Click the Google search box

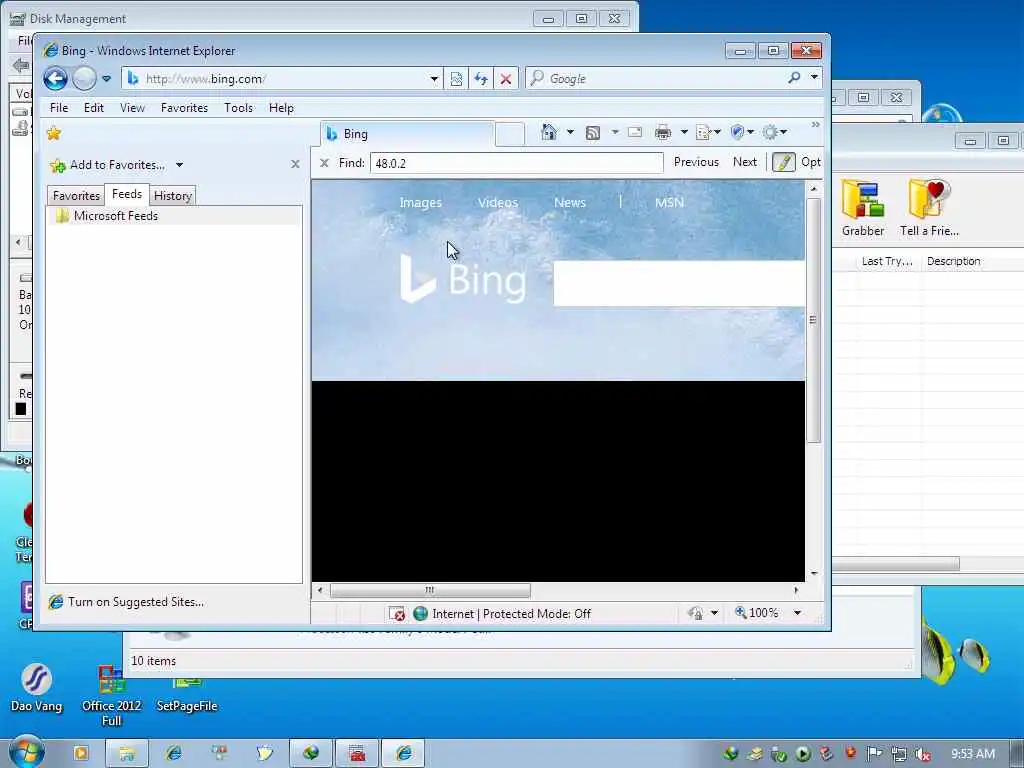[656, 79]
